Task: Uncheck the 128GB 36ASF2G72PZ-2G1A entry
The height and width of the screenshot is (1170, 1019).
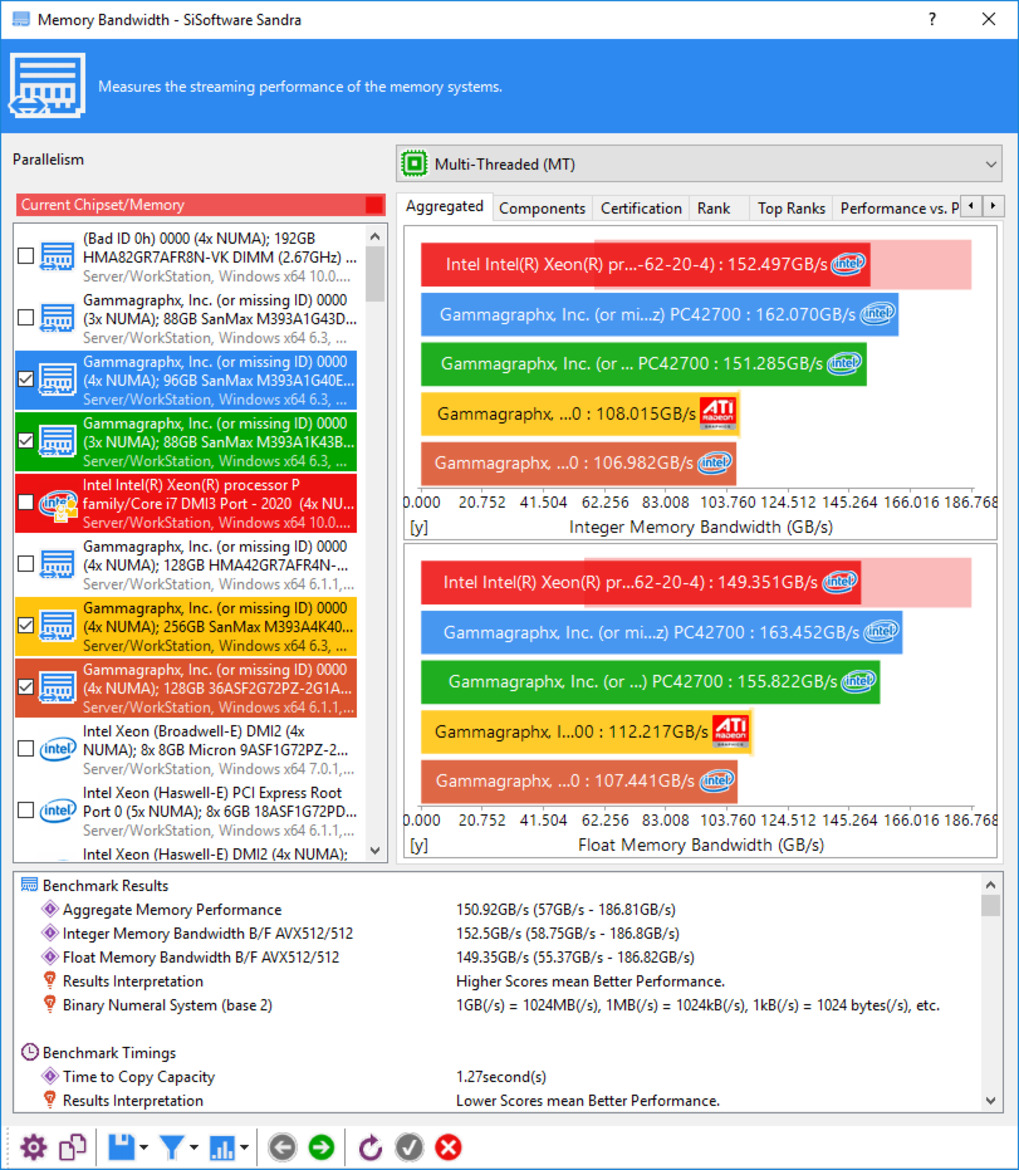Action: pos(26,687)
